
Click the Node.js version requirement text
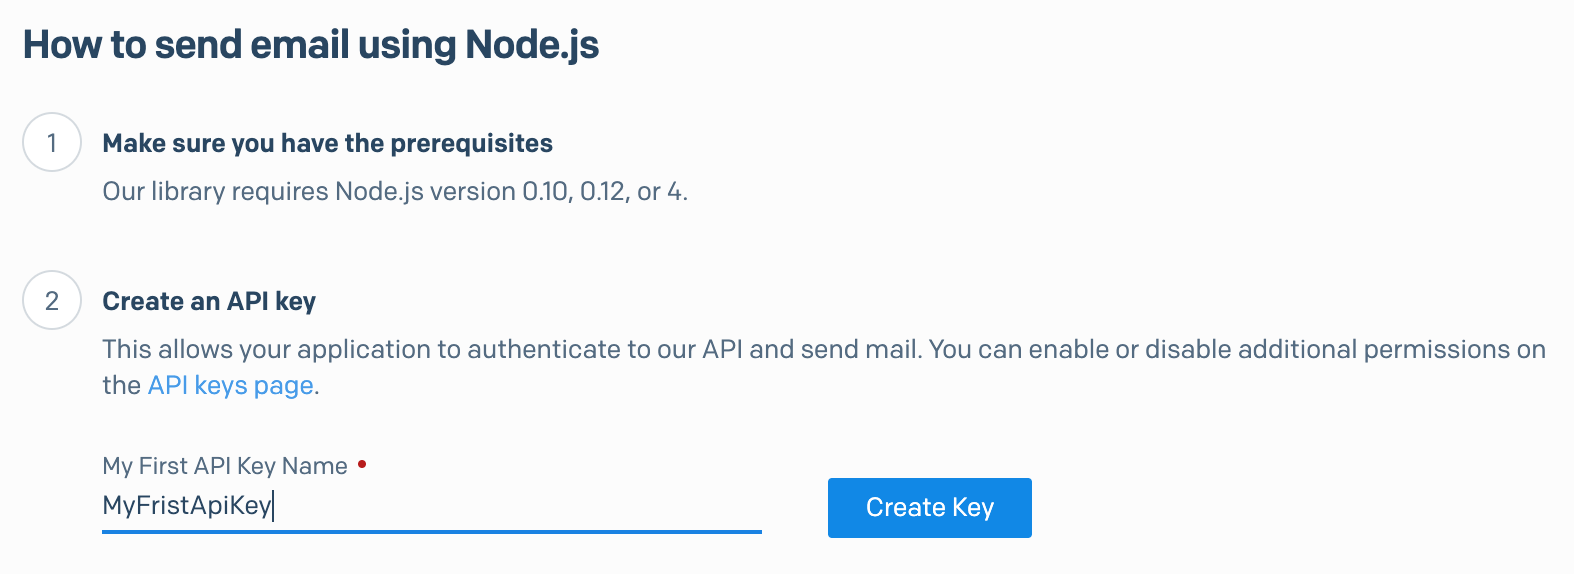point(395,192)
